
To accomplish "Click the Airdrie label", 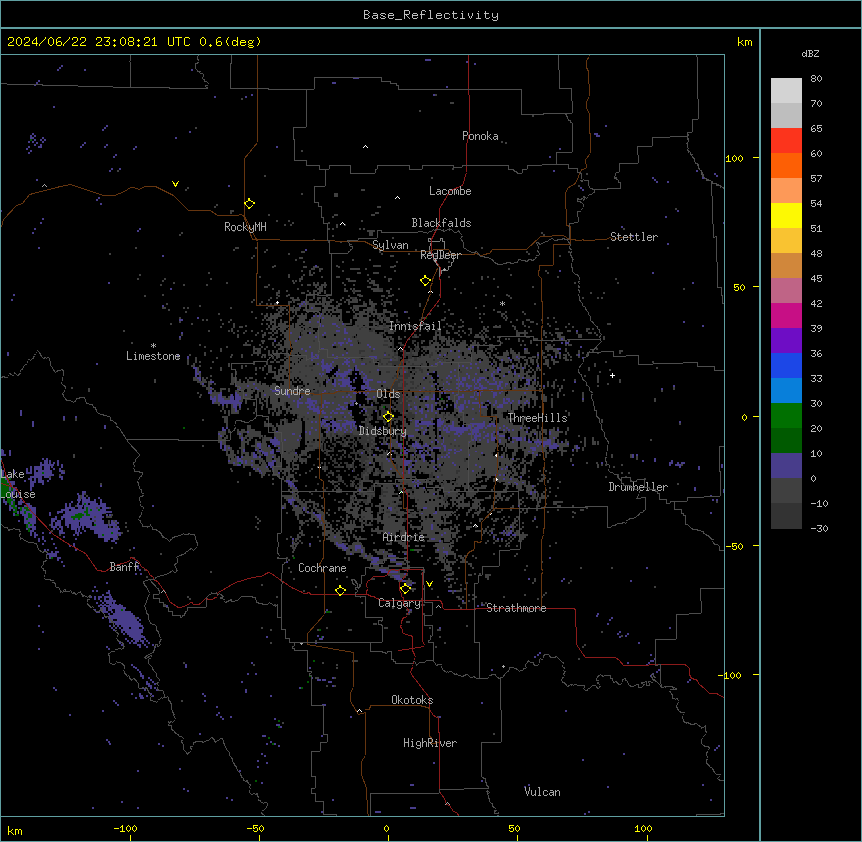I will tap(404, 537).
